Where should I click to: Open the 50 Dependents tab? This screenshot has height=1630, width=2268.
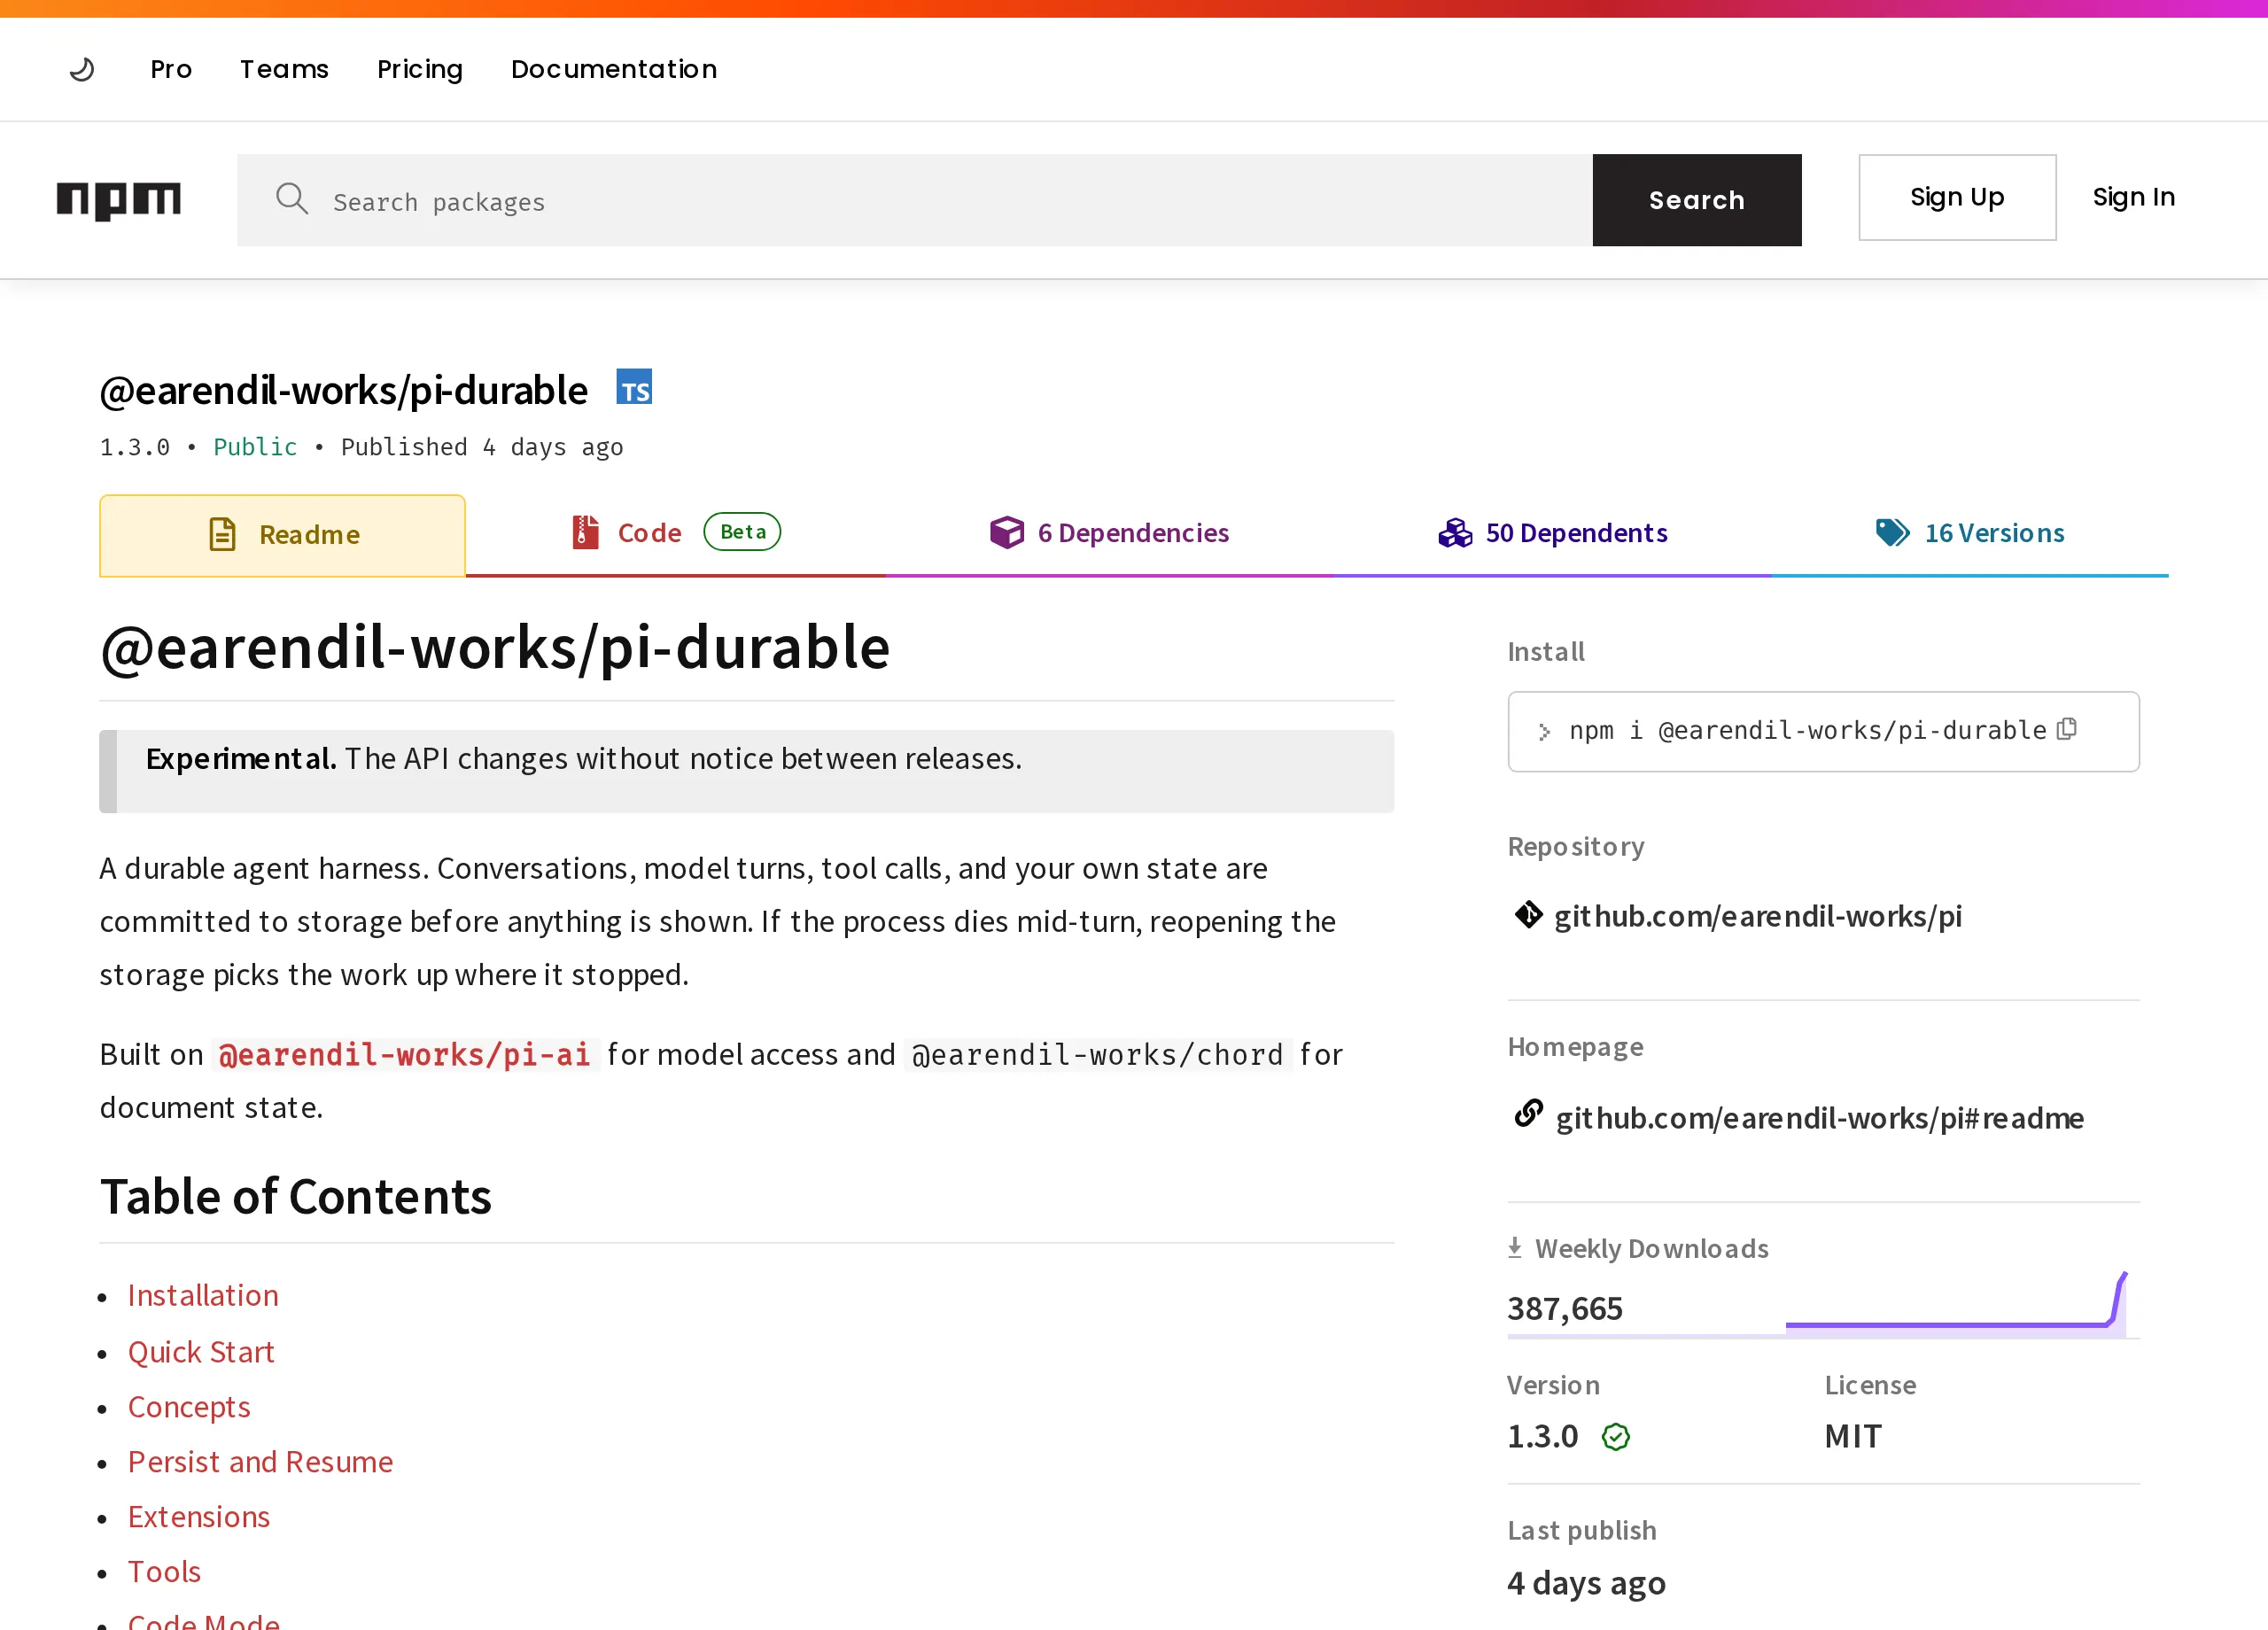coord(1552,533)
